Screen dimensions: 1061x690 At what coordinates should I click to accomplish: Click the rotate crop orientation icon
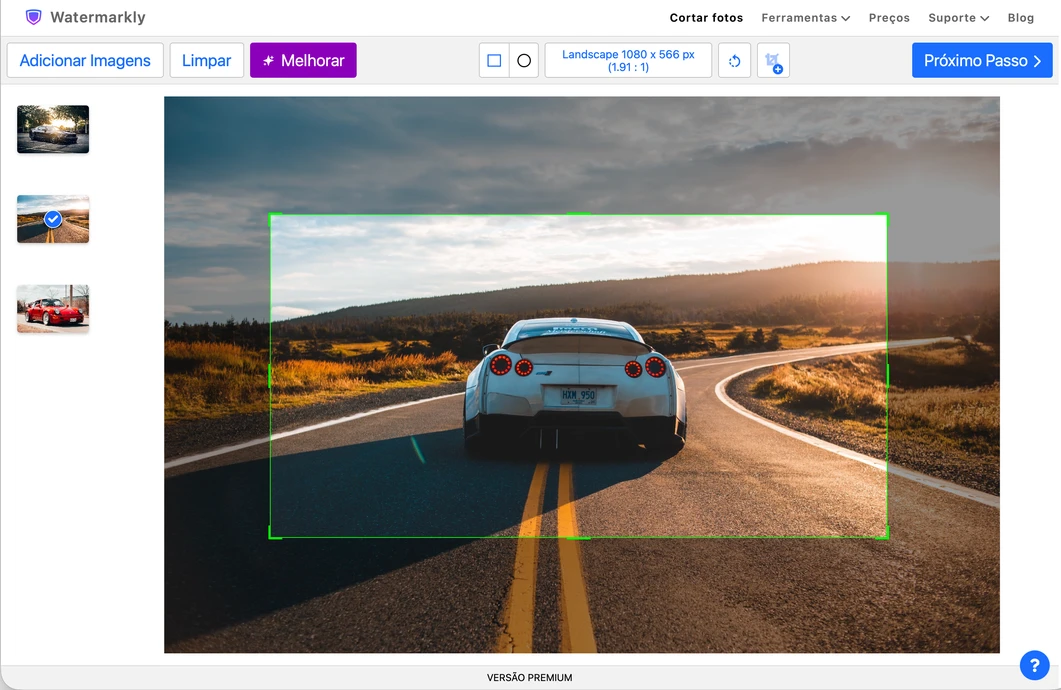(x=734, y=60)
